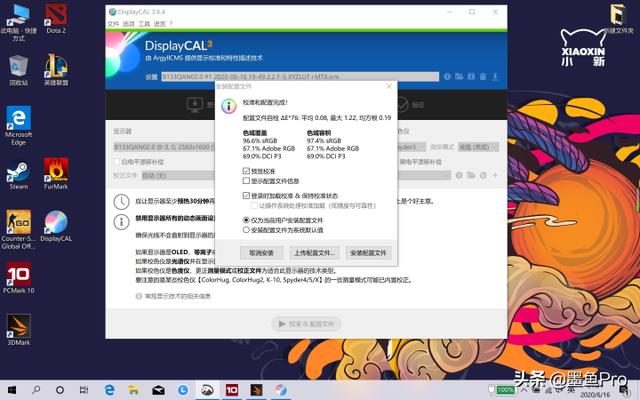
Task: Click the Upload profile (上传配置文件...) button
Action: pyautogui.click(x=314, y=253)
